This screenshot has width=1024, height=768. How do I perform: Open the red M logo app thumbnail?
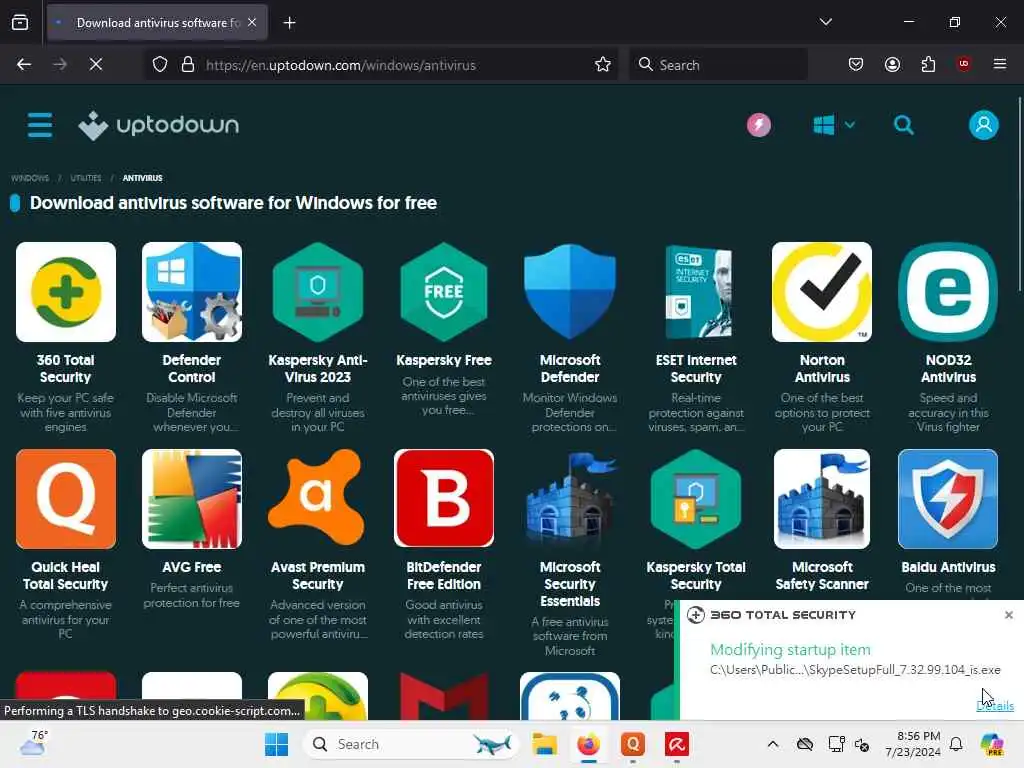[444, 696]
